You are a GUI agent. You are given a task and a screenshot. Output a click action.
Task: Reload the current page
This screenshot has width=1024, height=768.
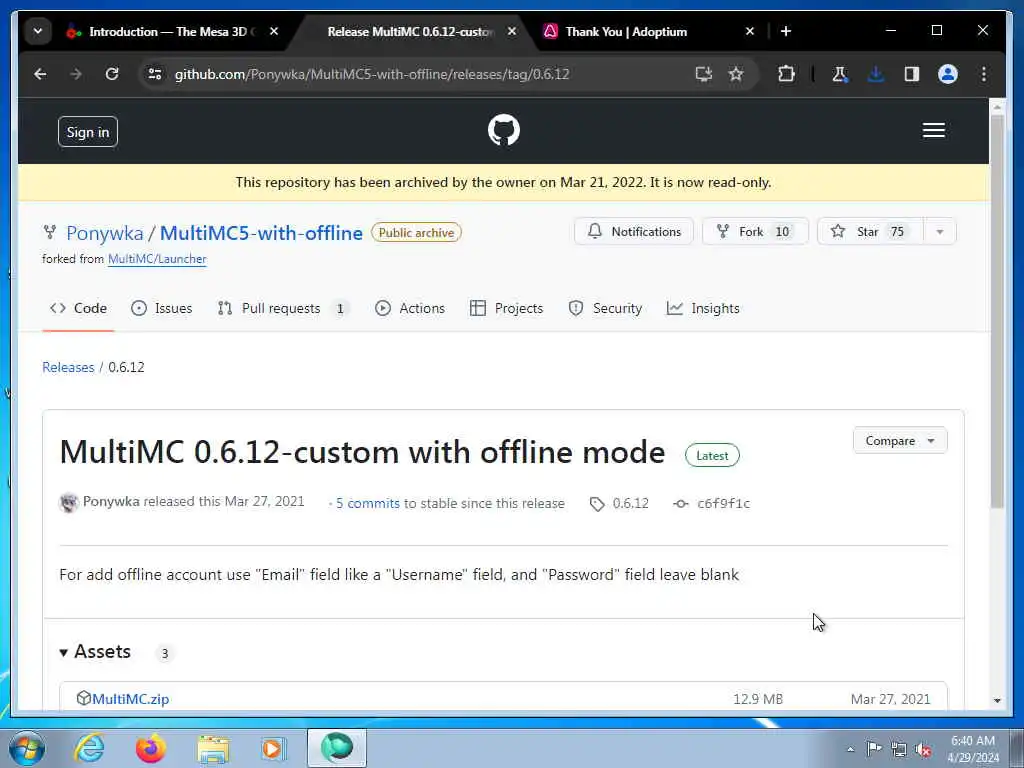coord(112,74)
